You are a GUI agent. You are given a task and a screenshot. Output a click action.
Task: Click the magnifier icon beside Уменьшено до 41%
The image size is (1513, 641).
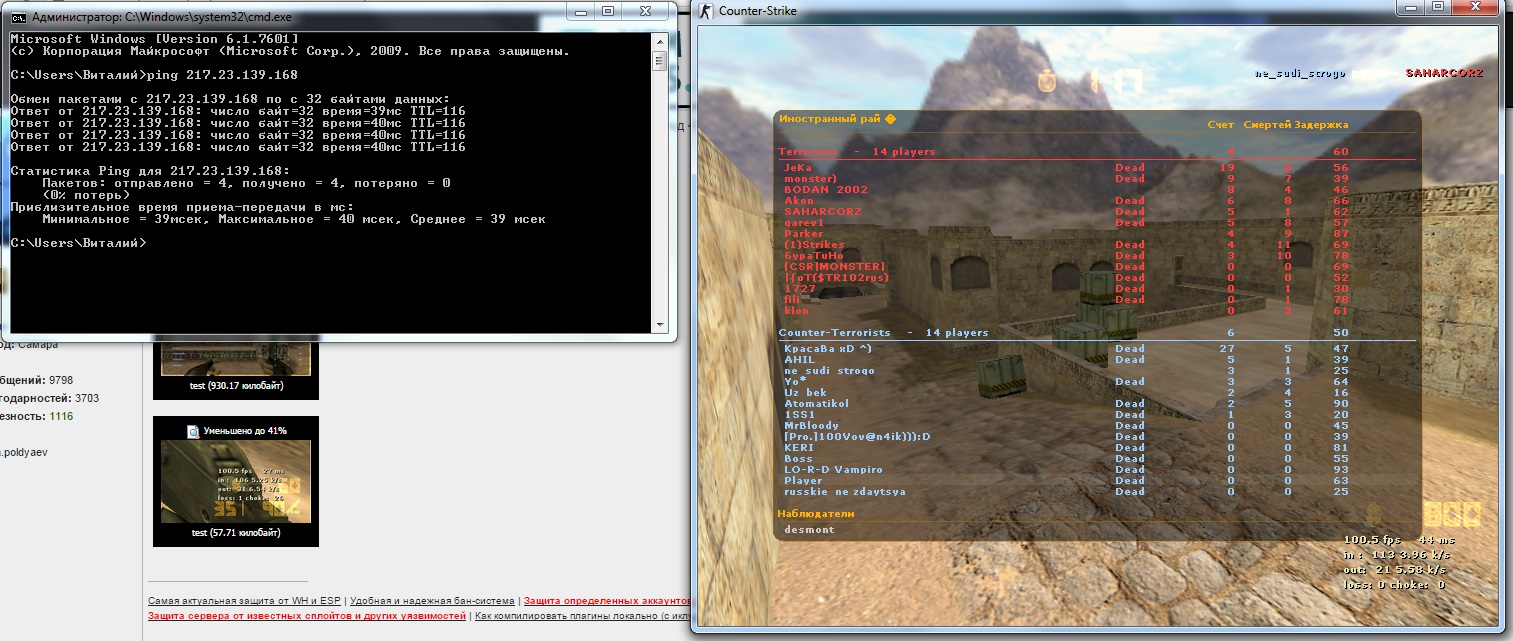coord(194,431)
